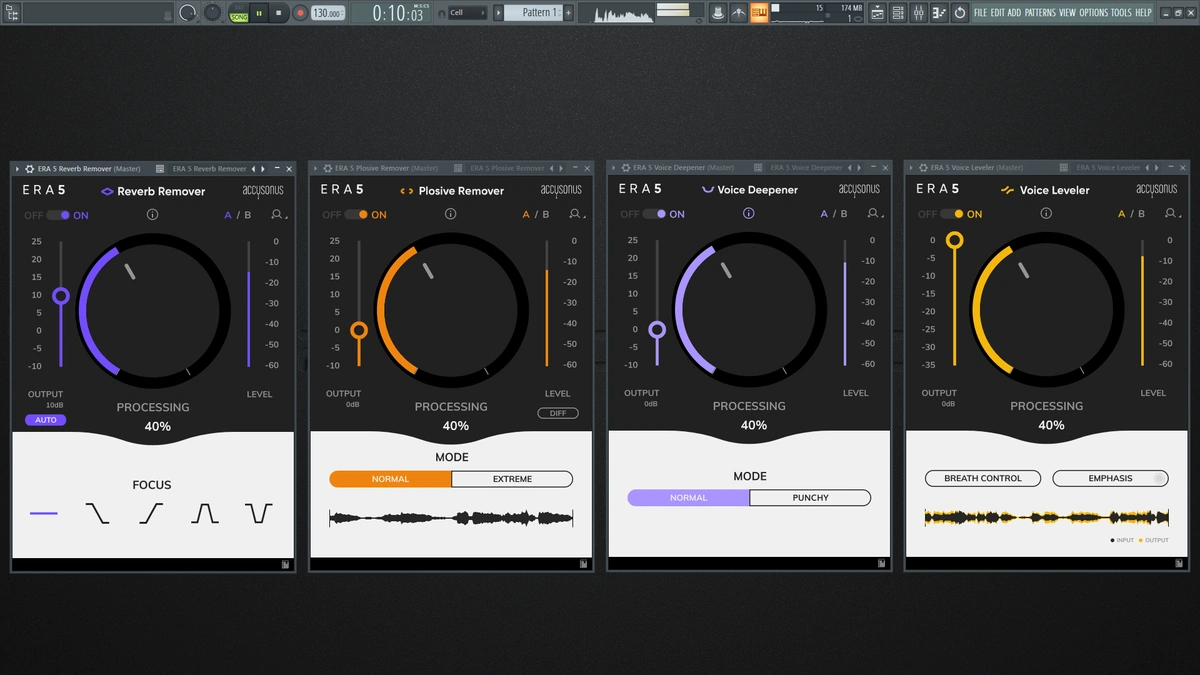The width and height of the screenshot is (1200, 675).
Task: Open the FILE menu
Action: tap(980, 13)
